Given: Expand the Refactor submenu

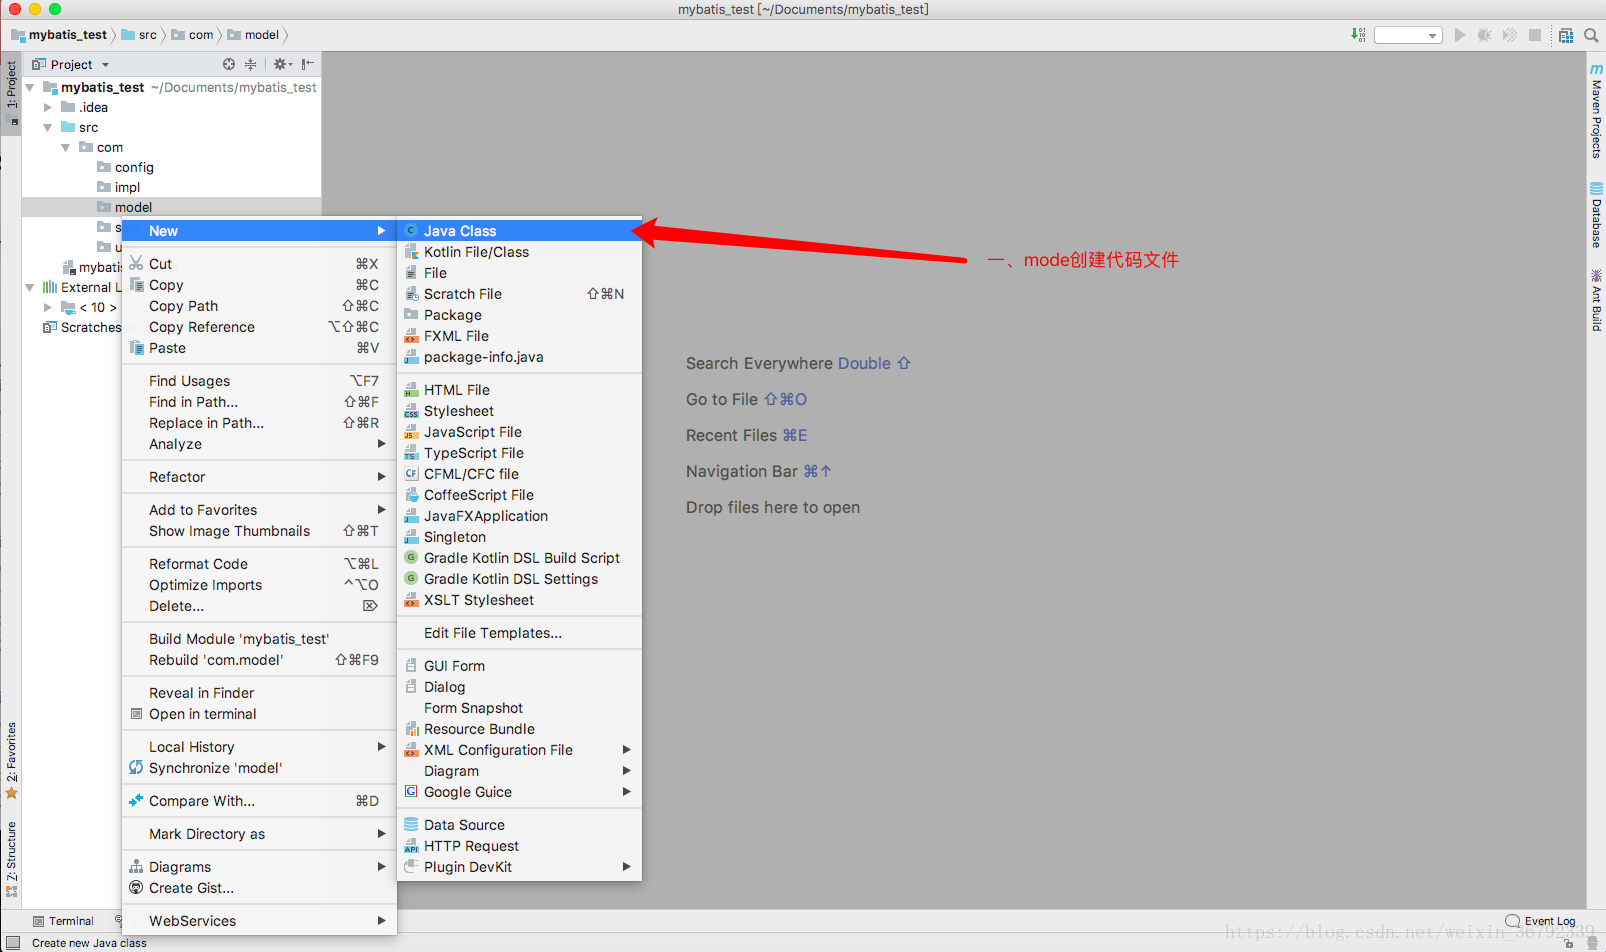Looking at the screenshot, I should pyautogui.click(x=259, y=477).
